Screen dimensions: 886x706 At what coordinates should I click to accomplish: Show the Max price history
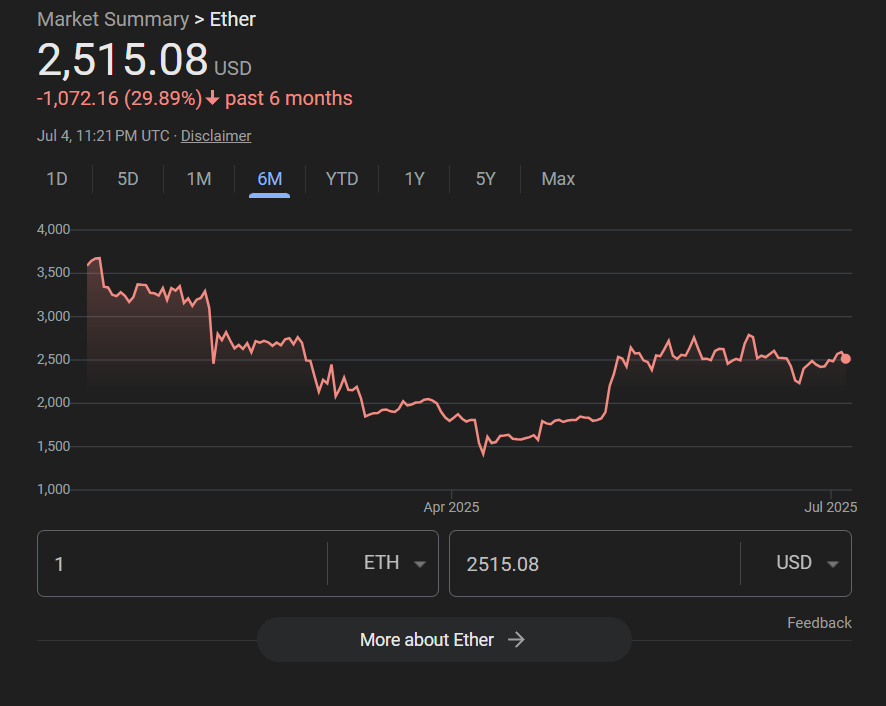pyautogui.click(x=558, y=179)
